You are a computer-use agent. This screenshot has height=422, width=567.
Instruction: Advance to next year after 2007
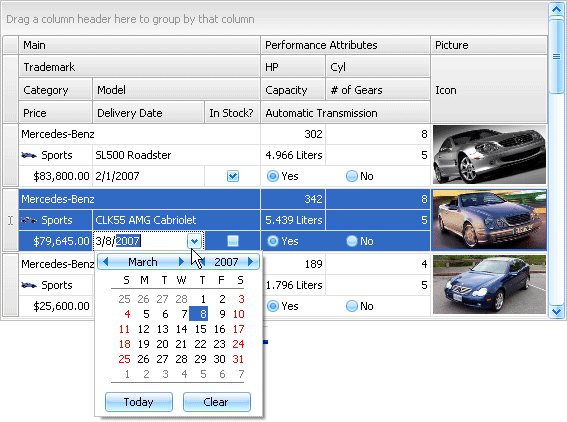[x=251, y=262]
